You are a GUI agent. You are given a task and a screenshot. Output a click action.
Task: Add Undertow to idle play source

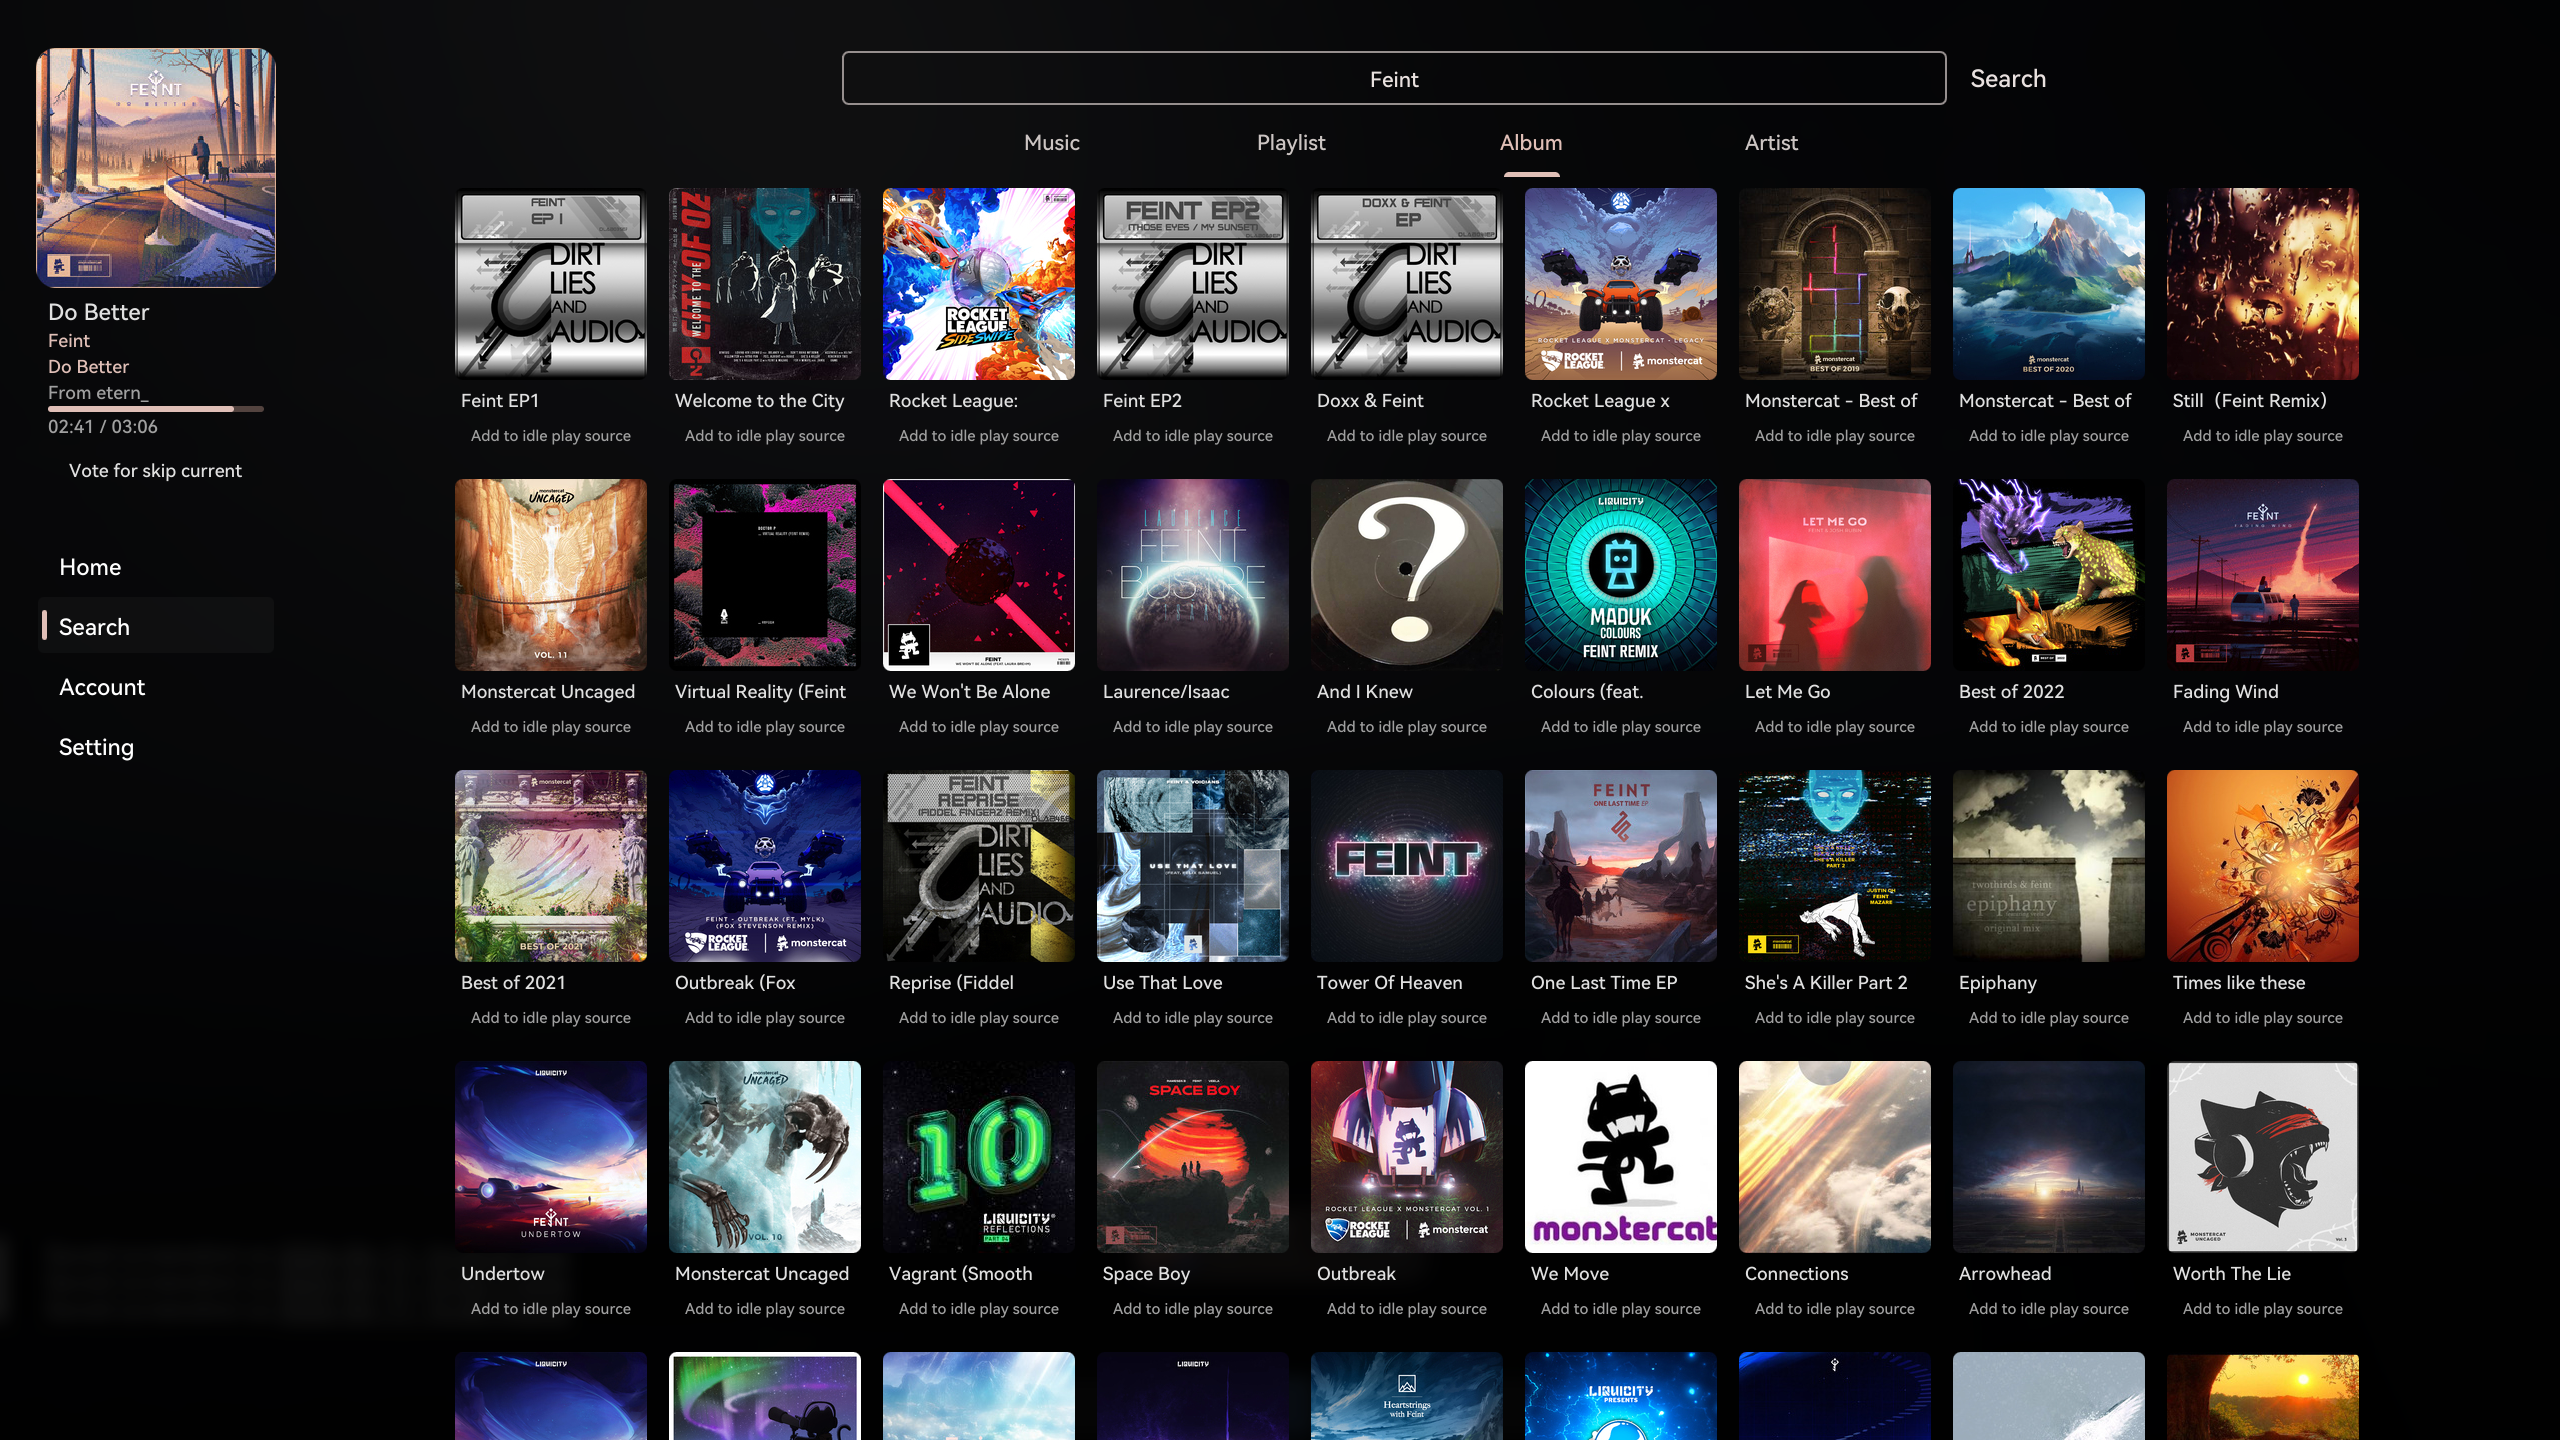(x=551, y=1309)
